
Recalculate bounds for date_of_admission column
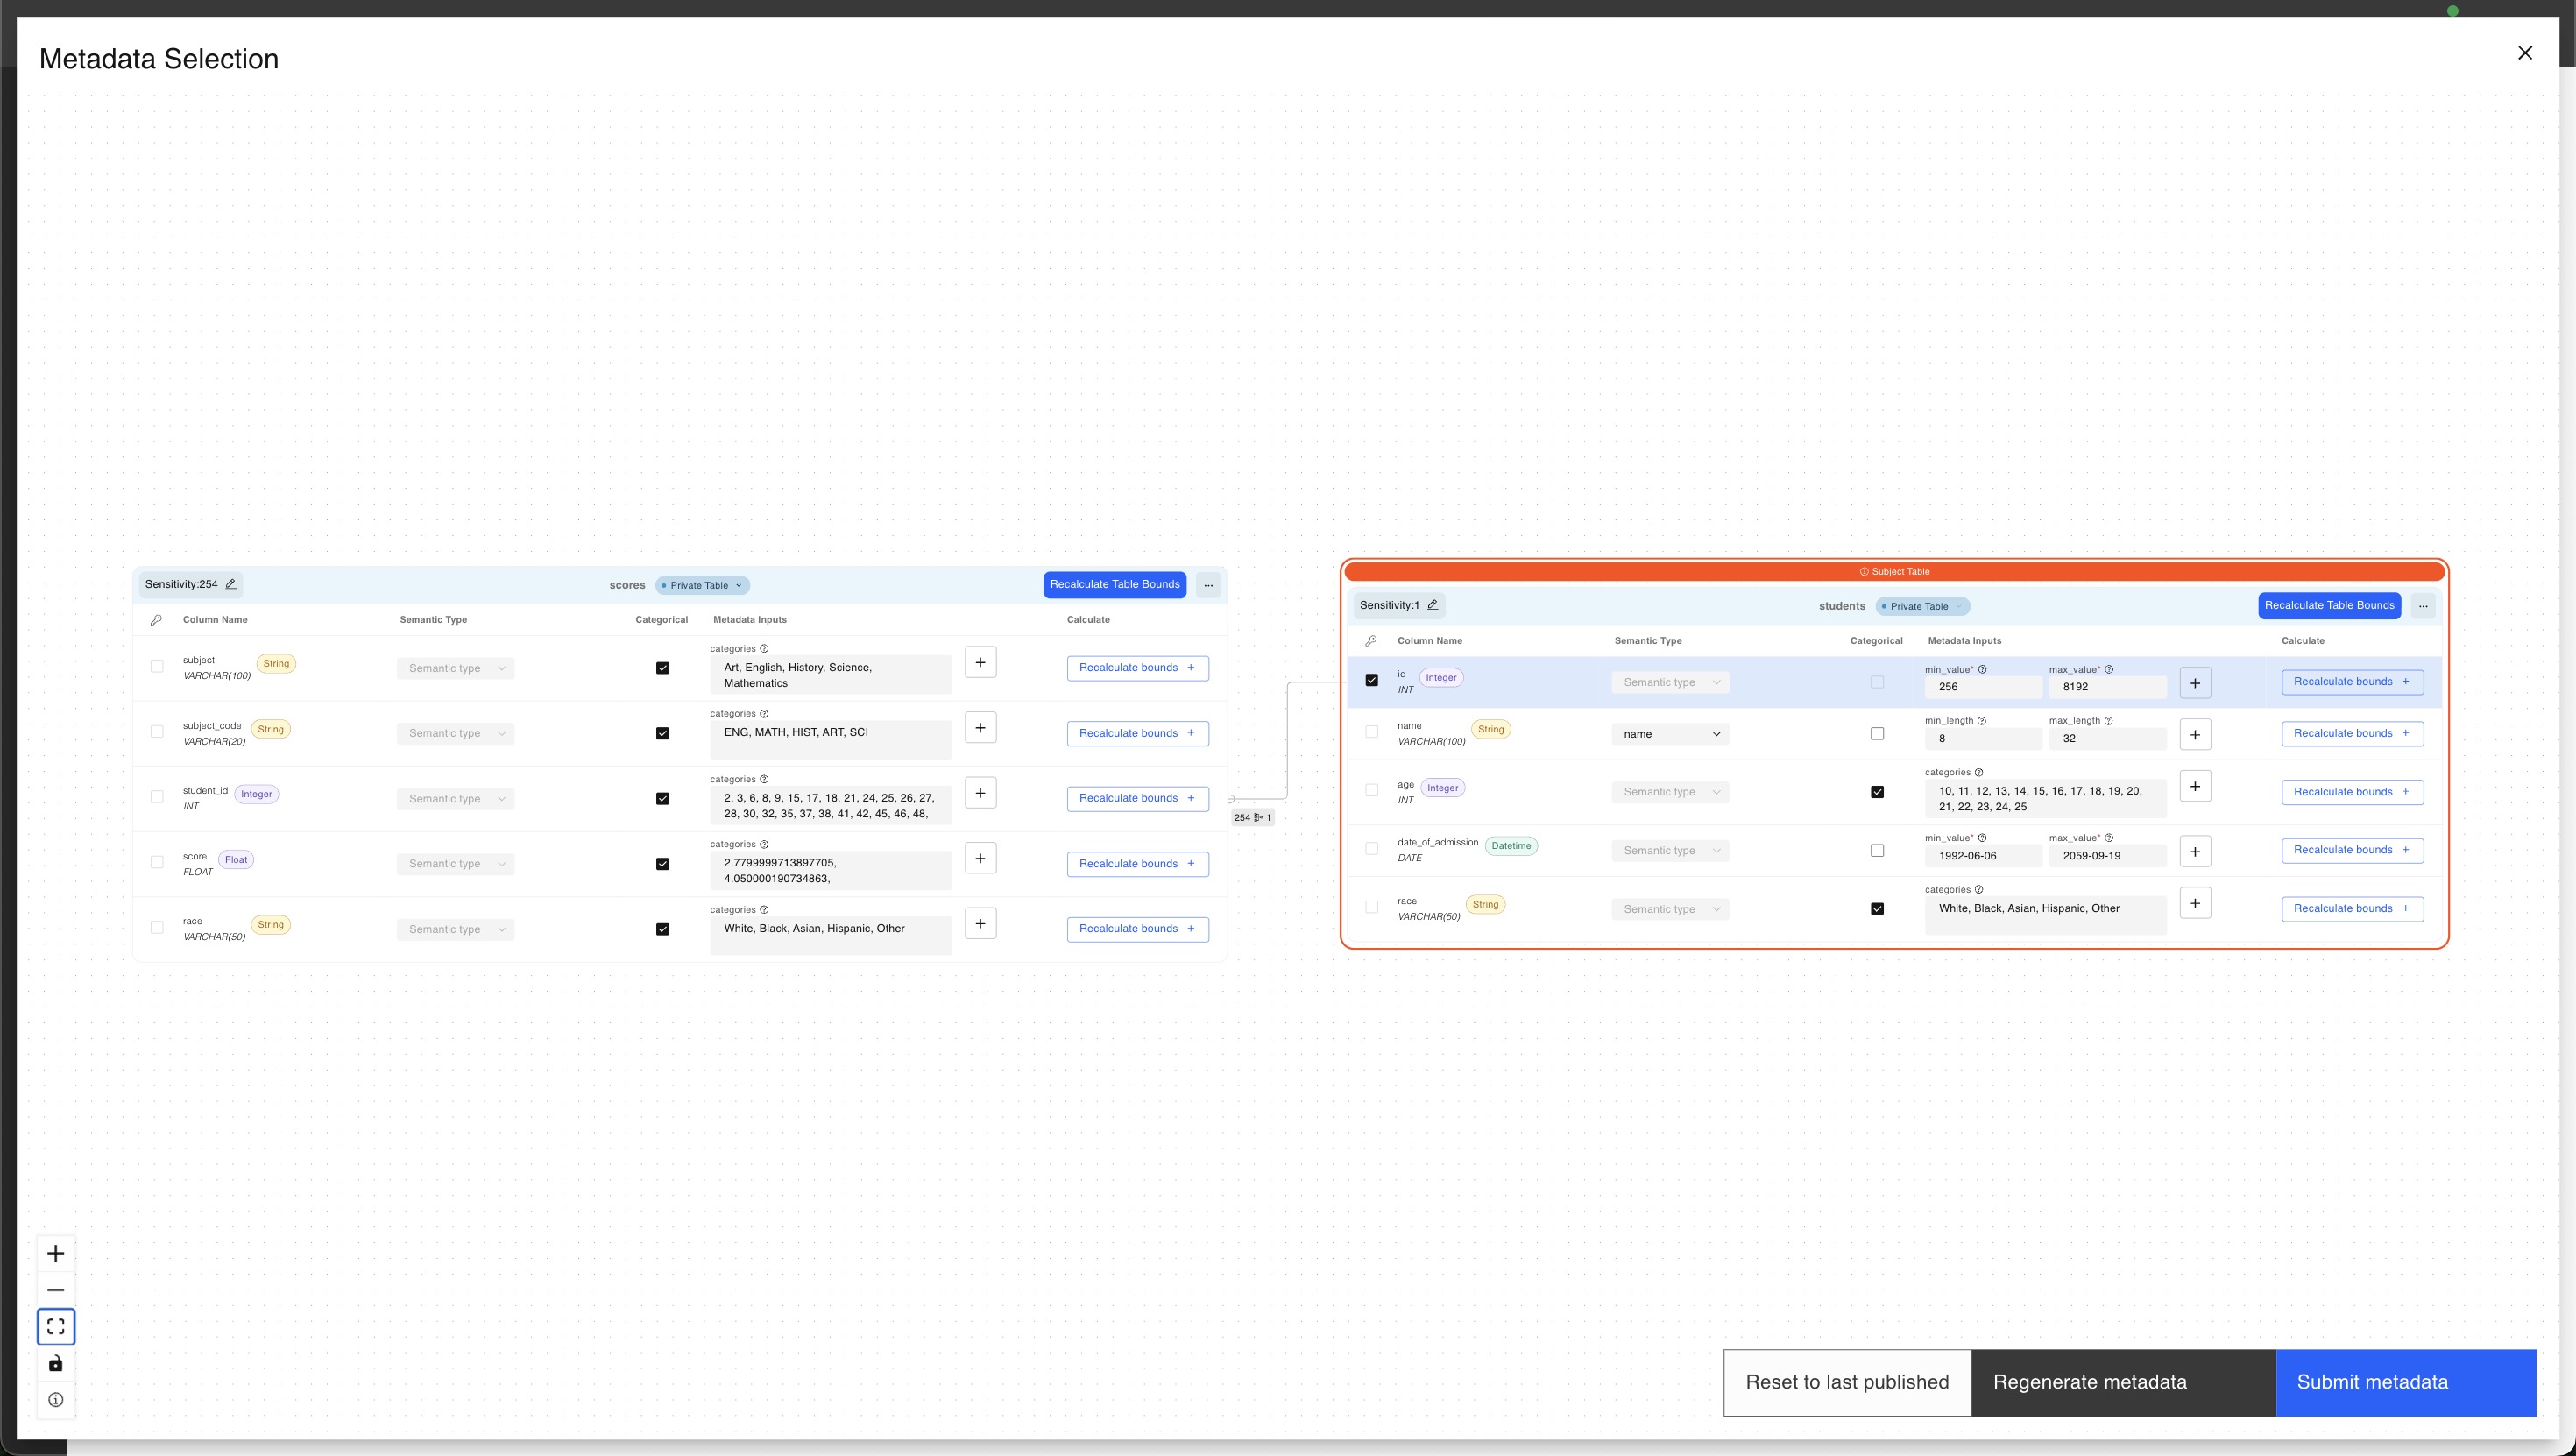pyautogui.click(x=2352, y=850)
